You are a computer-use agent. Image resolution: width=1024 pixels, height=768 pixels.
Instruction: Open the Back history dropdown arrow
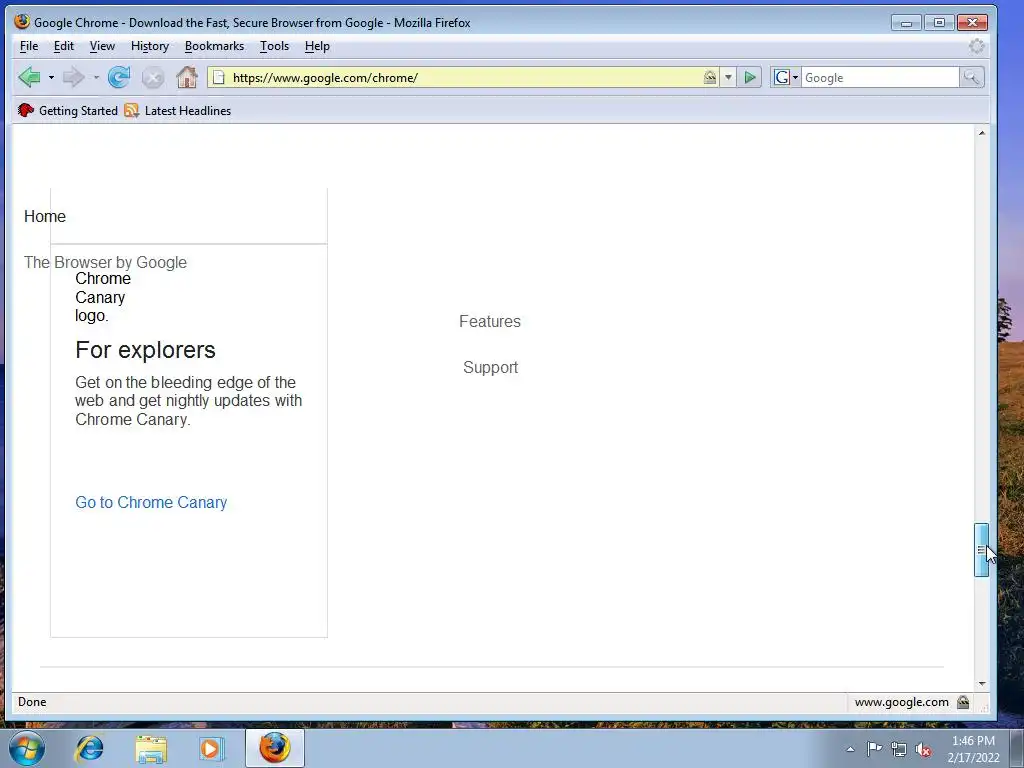click(x=51, y=78)
